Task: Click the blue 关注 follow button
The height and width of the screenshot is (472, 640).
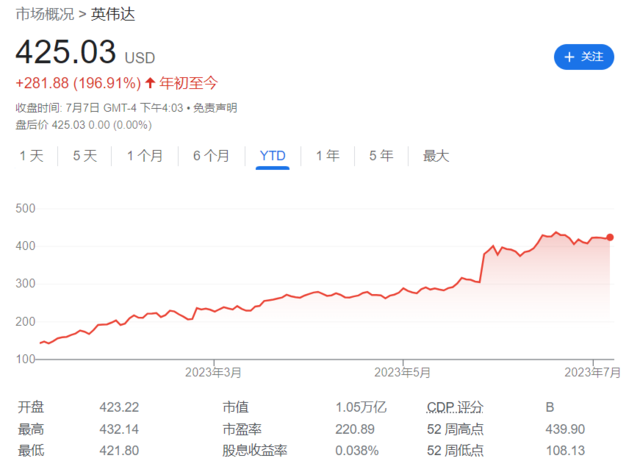Action: 584,57
